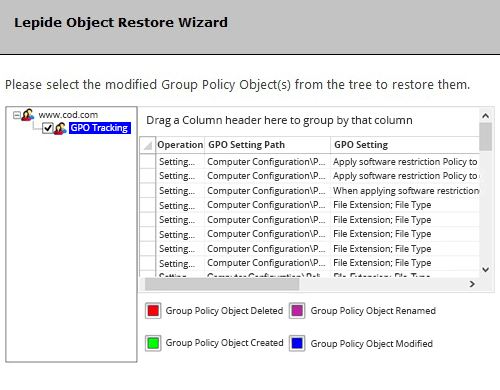The image size is (500, 390).
Task: Click the blue Modified color swatch
Action: pyautogui.click(x=297, y=343)
